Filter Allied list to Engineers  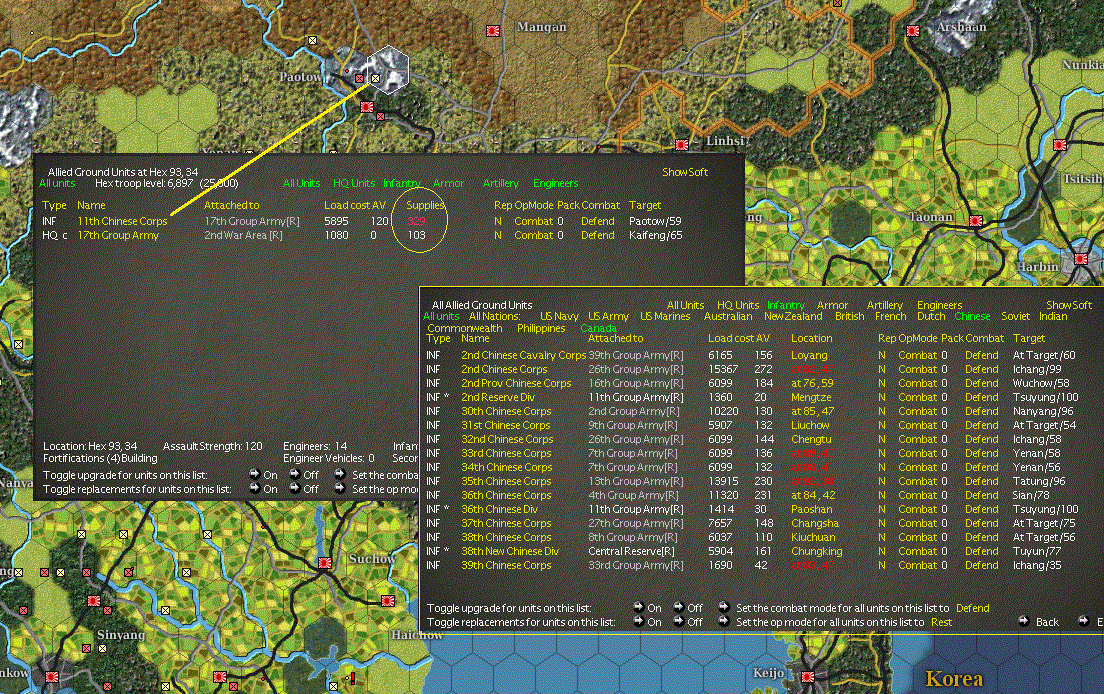pyautogui.click(x=939, y=305)
